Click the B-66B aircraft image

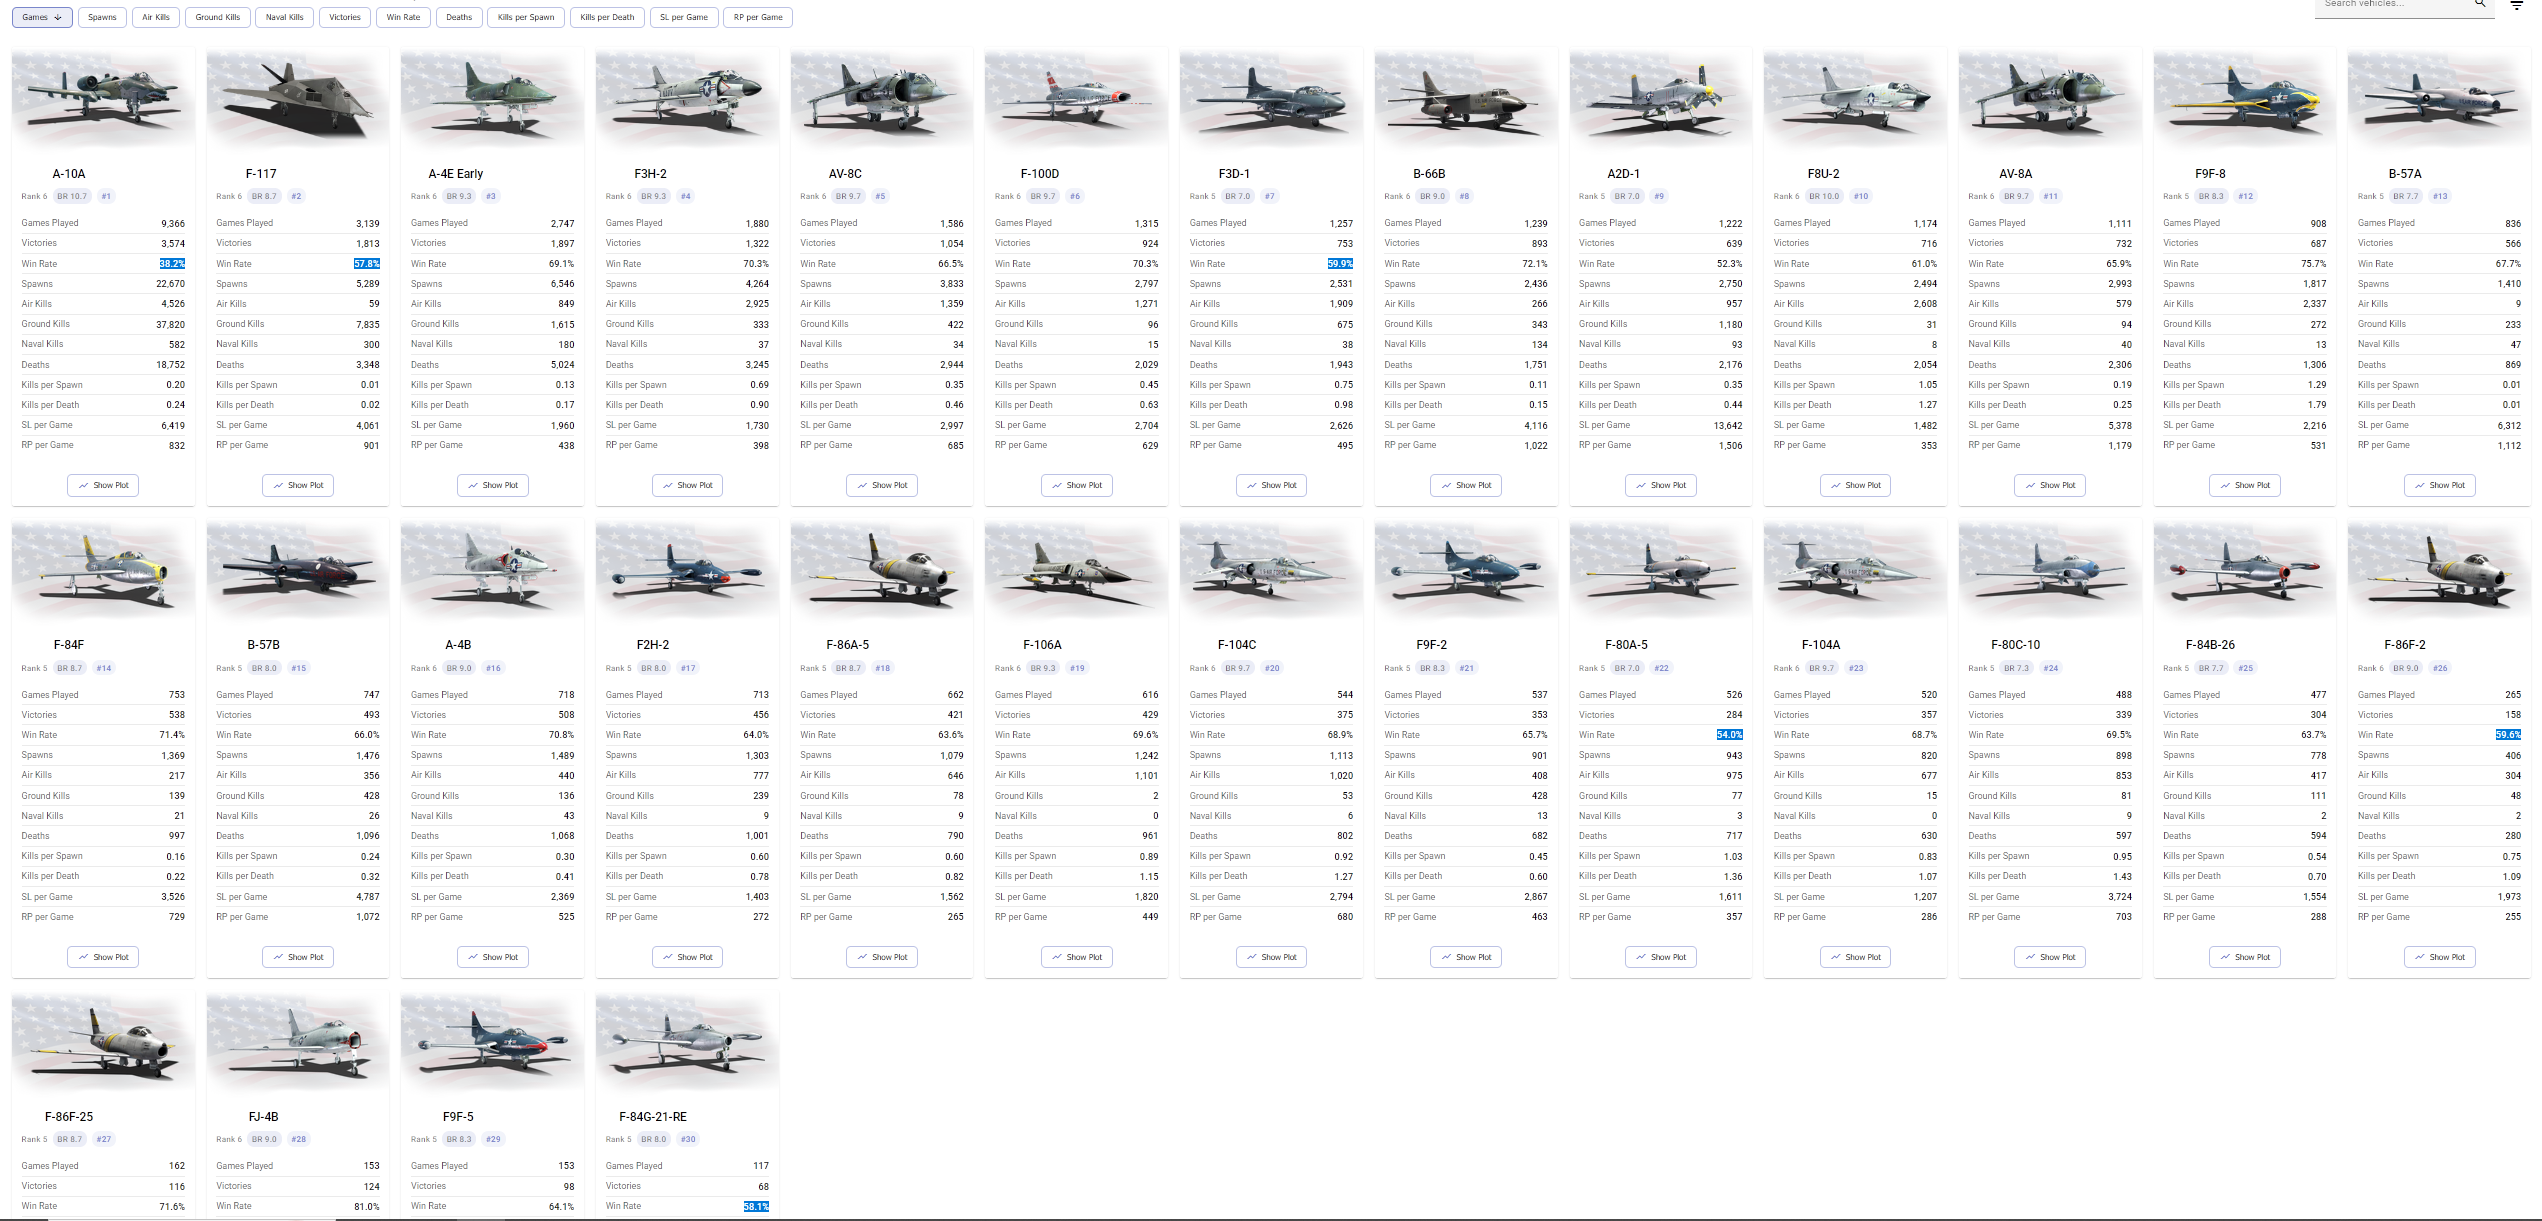coord(1465,96)
